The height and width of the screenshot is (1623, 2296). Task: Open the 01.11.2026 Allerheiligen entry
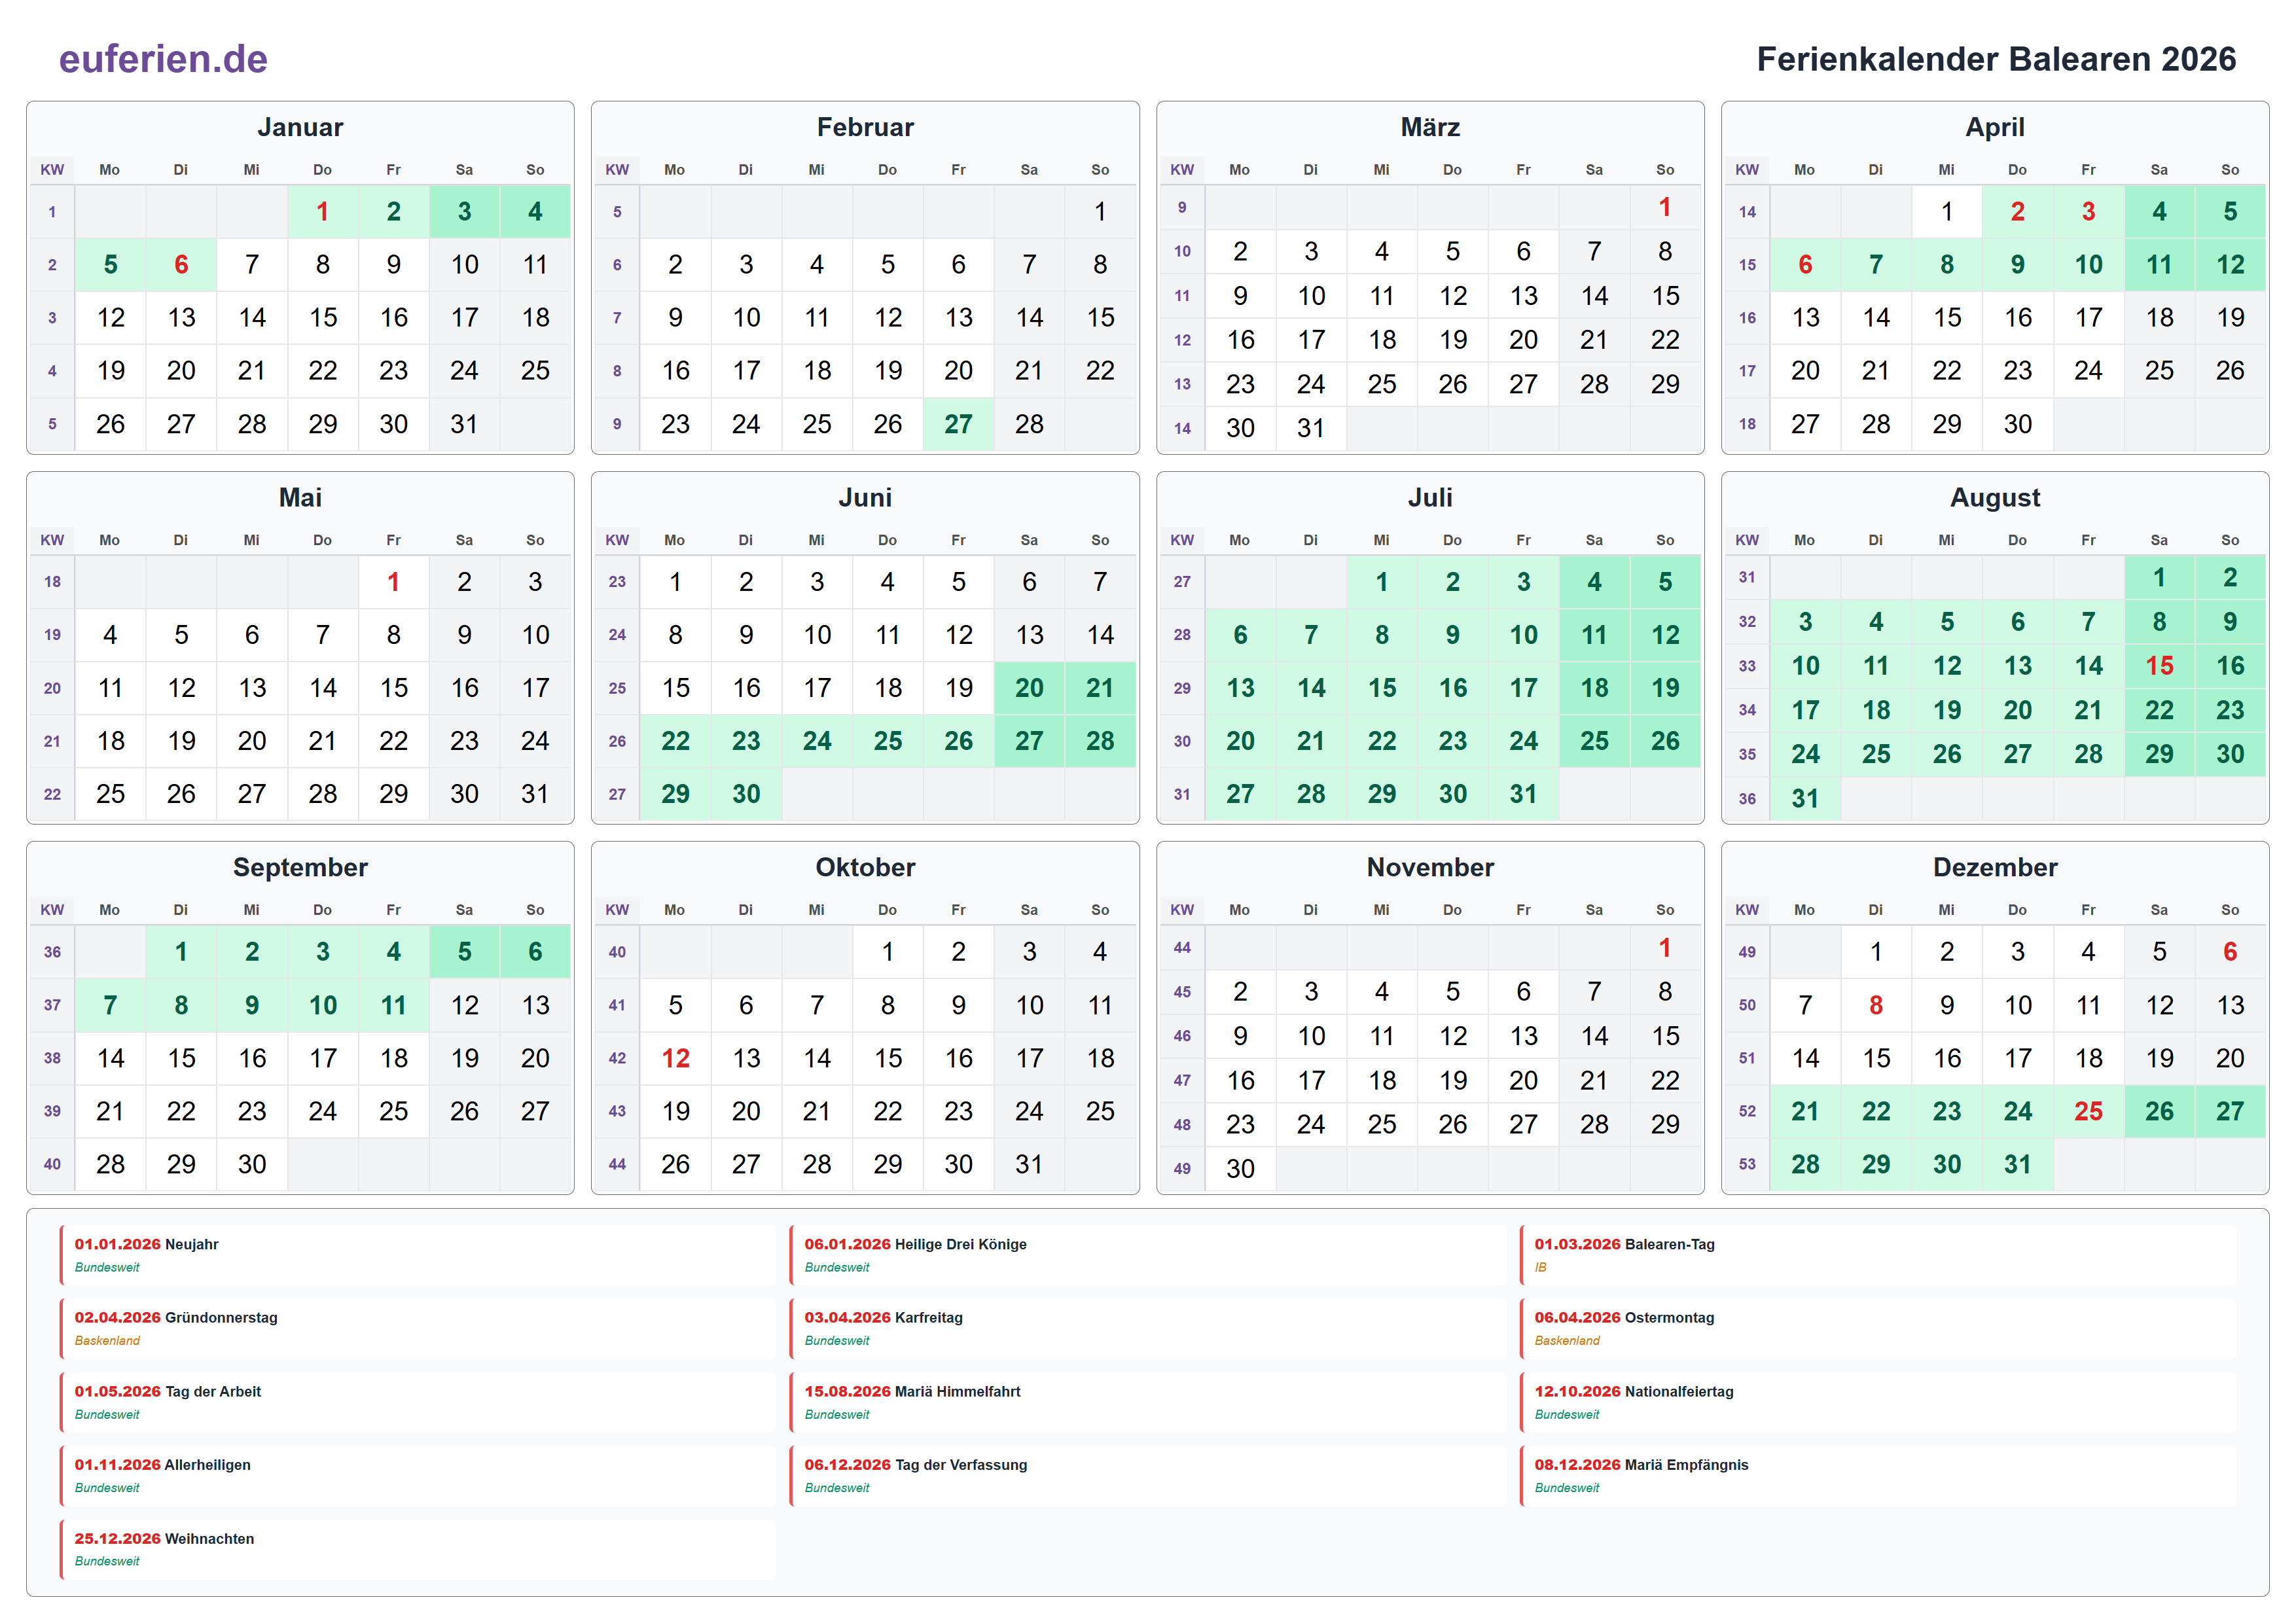click(x=417, y=1475)
